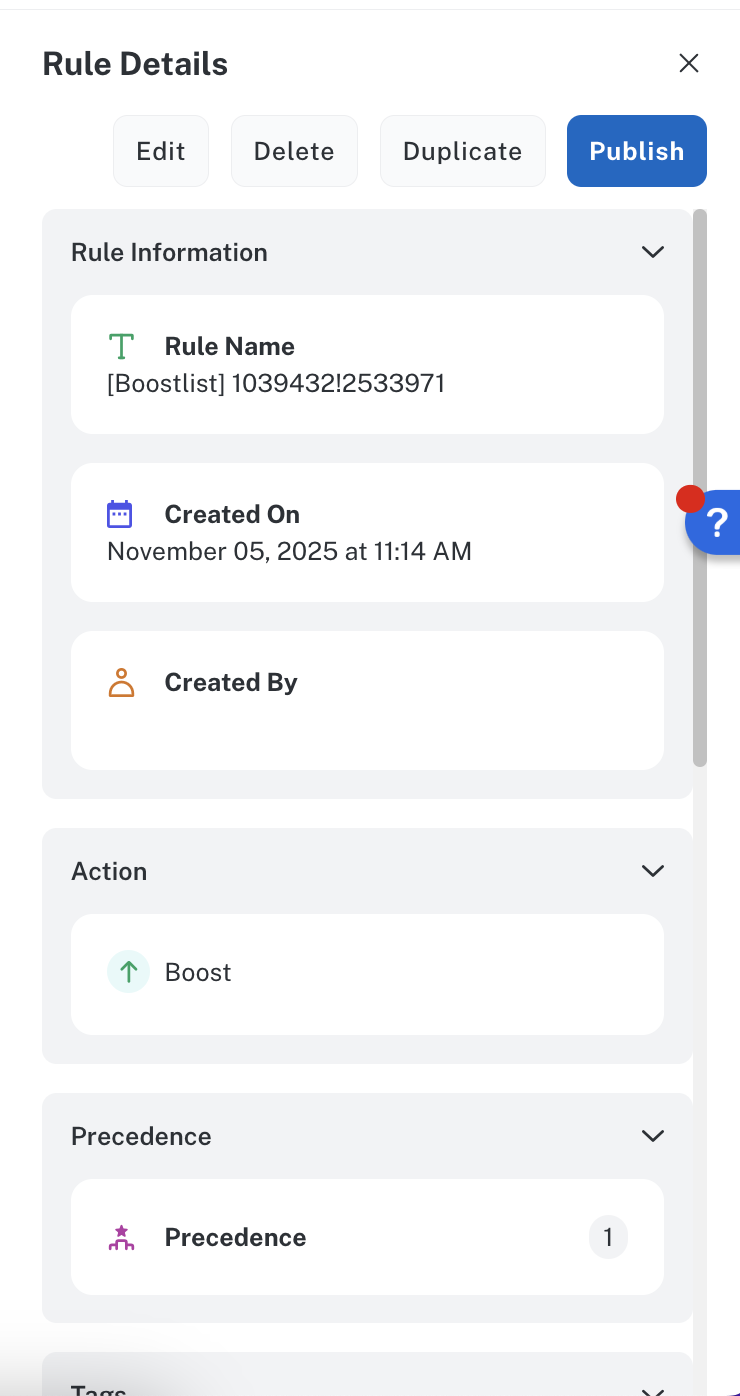
Task: Collapse the Rule Information section
Action: point(652,252)
